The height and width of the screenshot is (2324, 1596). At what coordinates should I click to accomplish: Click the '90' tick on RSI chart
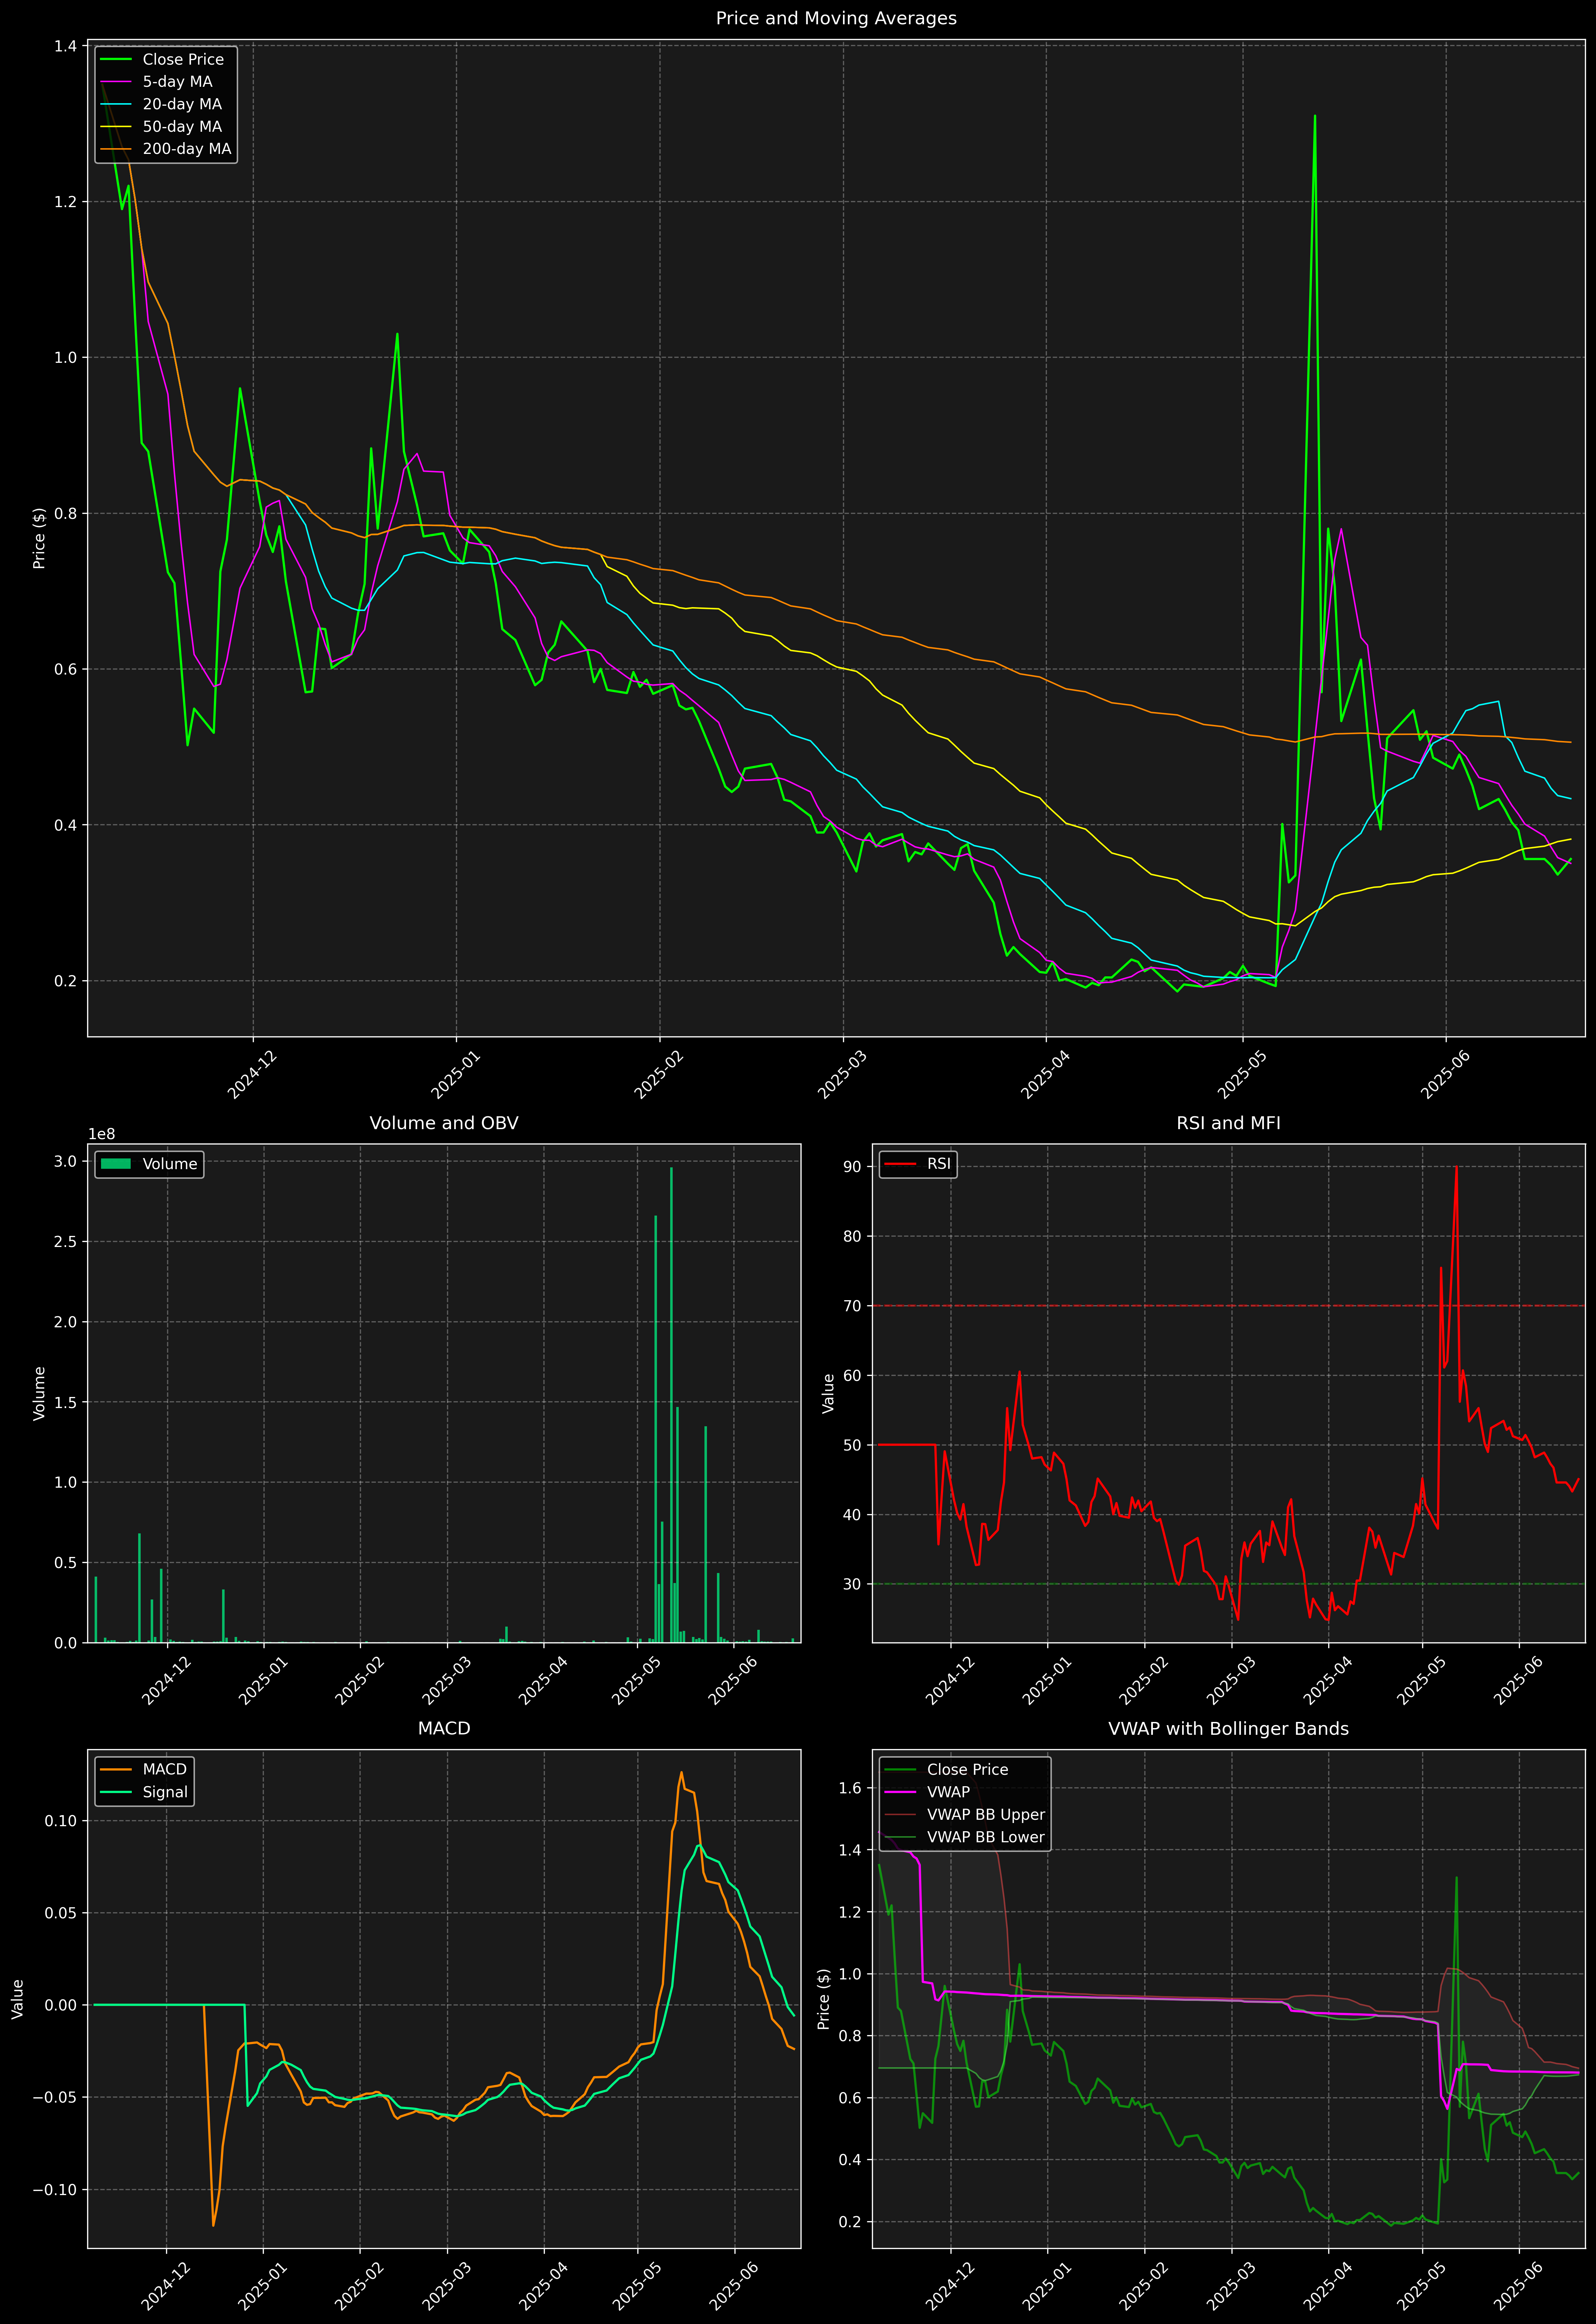click(x=852, y=1167)
